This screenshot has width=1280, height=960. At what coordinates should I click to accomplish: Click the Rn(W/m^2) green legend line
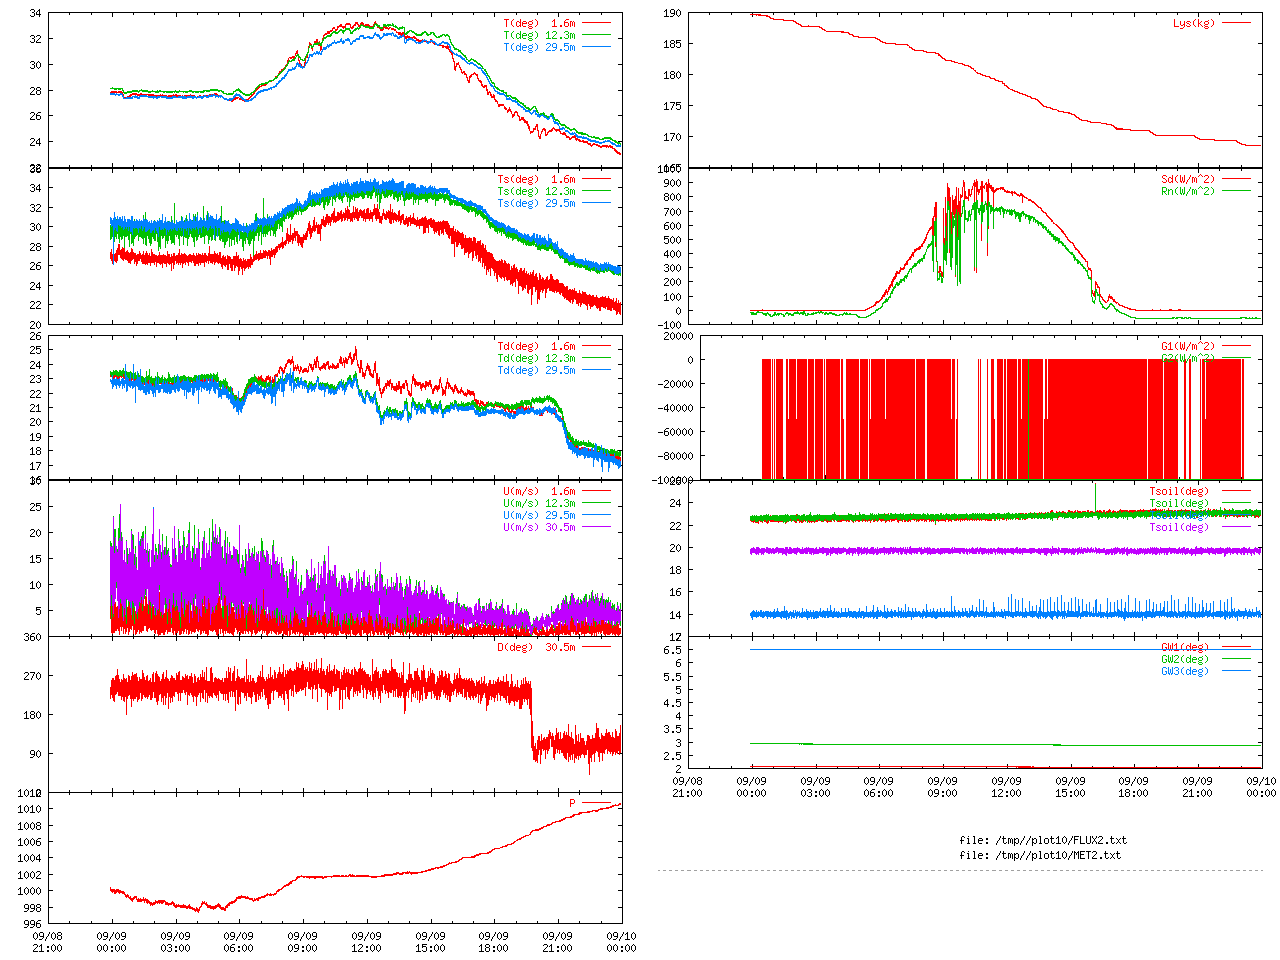point(1236,191)
